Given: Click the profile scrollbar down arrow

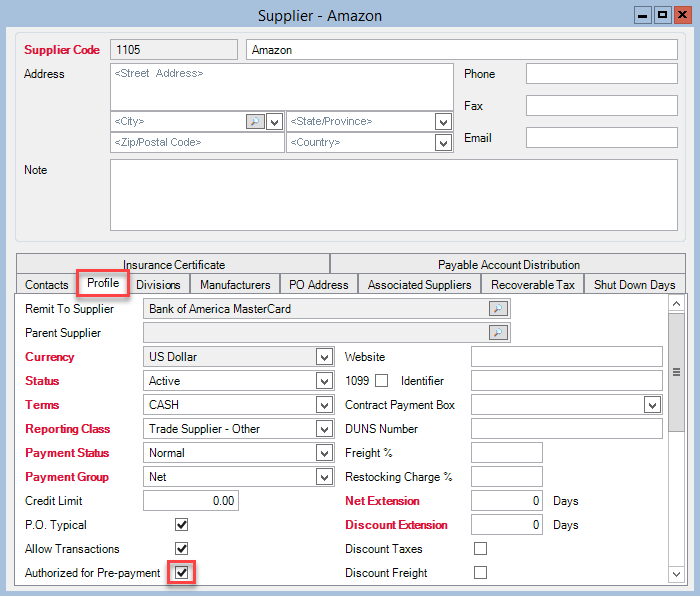Looking at the screenshot, I should pos(676,574).
